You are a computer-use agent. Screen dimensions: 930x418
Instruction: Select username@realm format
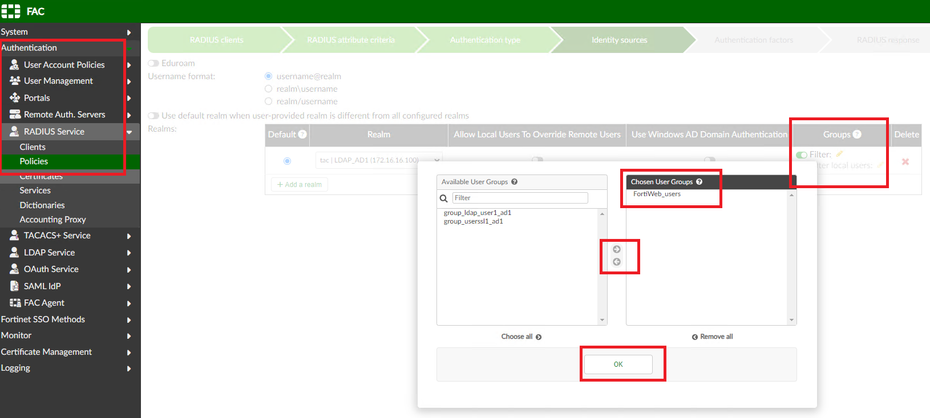[x=269, y=76]
